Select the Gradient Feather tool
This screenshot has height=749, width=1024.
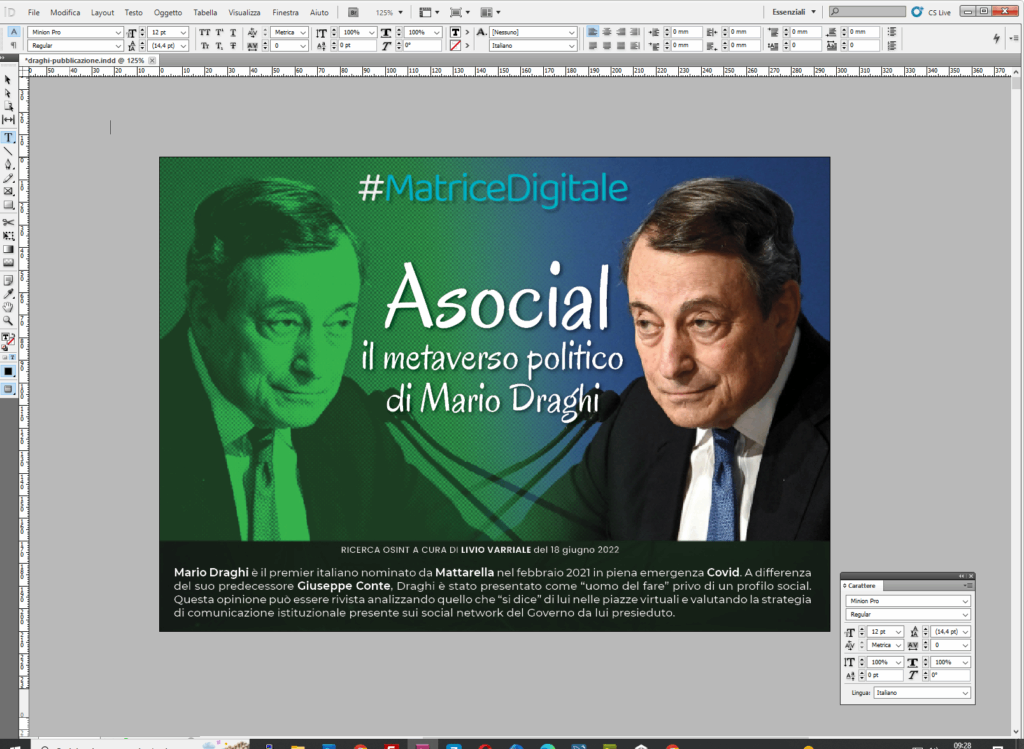(x=8, y=263)
